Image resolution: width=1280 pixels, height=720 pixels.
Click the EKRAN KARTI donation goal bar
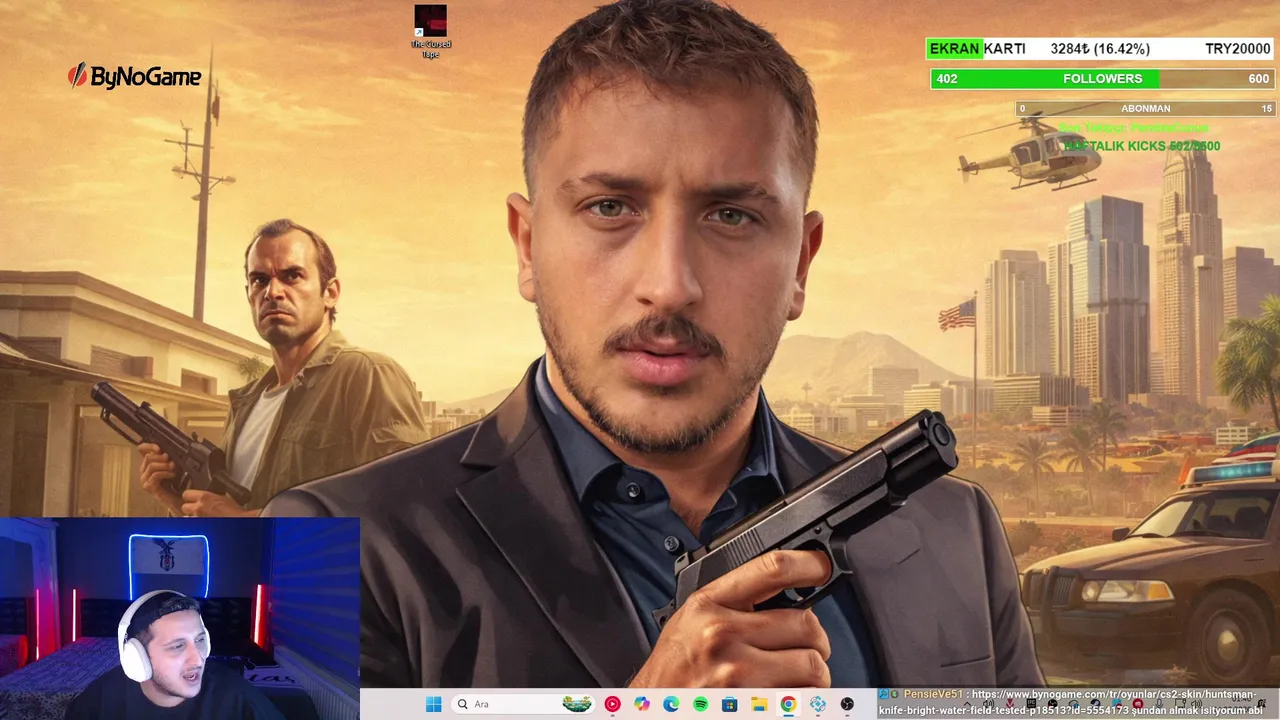(x=1102, y=49)
